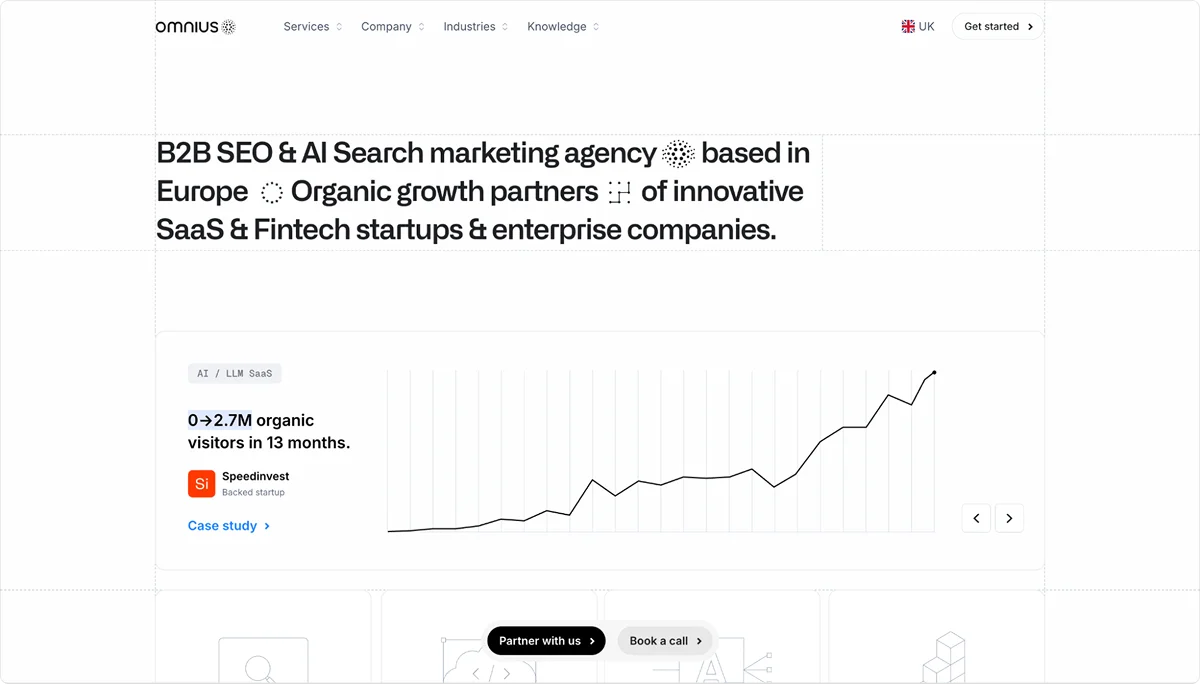Click the Get started button
This screenshot has width=1200, height=684.
point(997,26)
